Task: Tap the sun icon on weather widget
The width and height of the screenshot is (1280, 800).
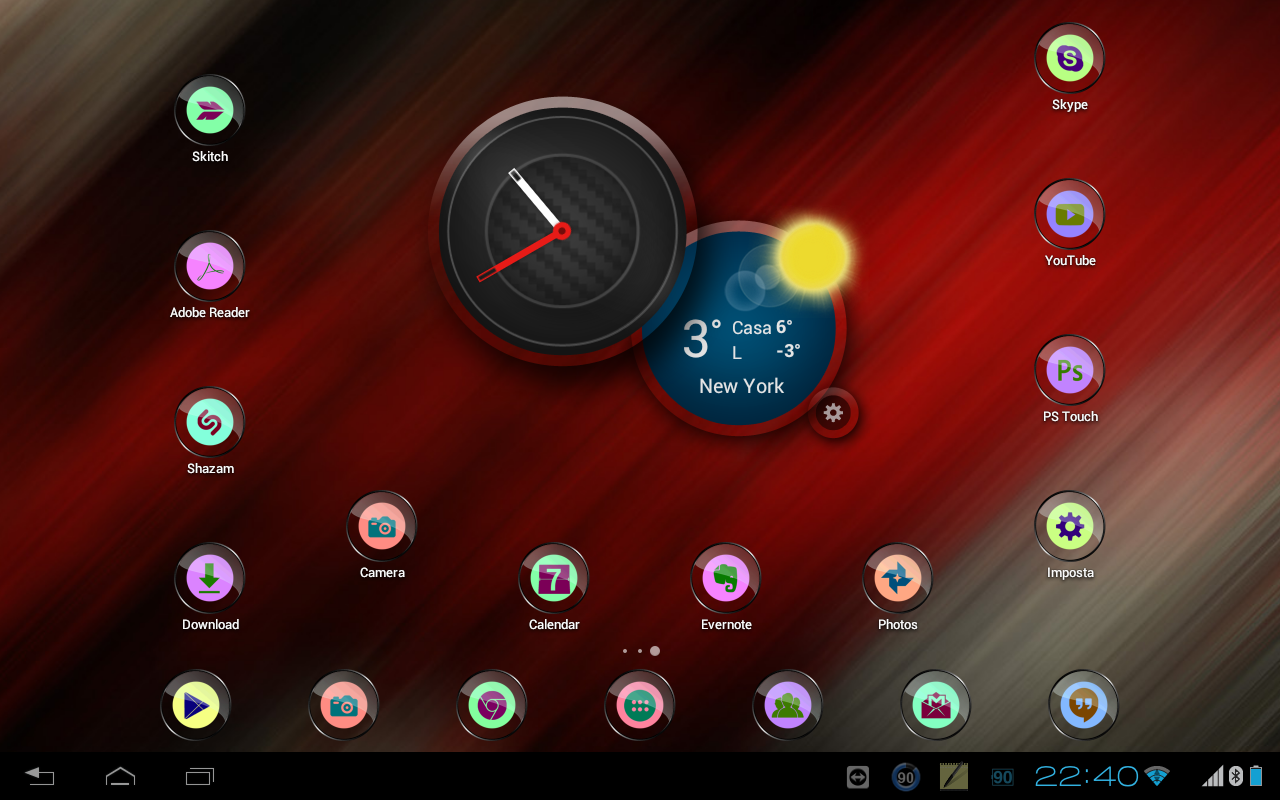Action: tap(813, 256)
